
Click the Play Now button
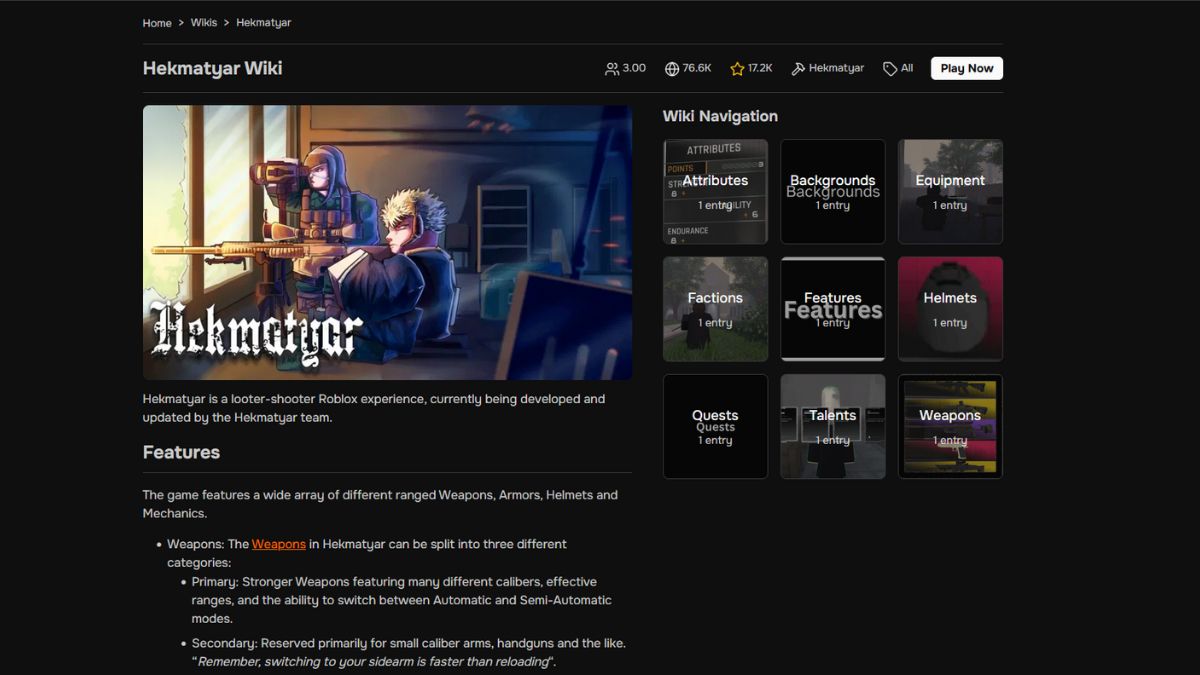click(967, 68)
